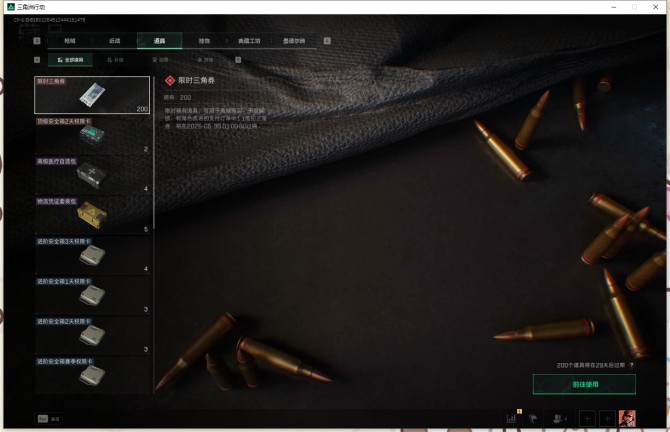Click the key hint icon right of the sub-tabs
This screenshot has height=432, width=670.
tap(238, 60)
